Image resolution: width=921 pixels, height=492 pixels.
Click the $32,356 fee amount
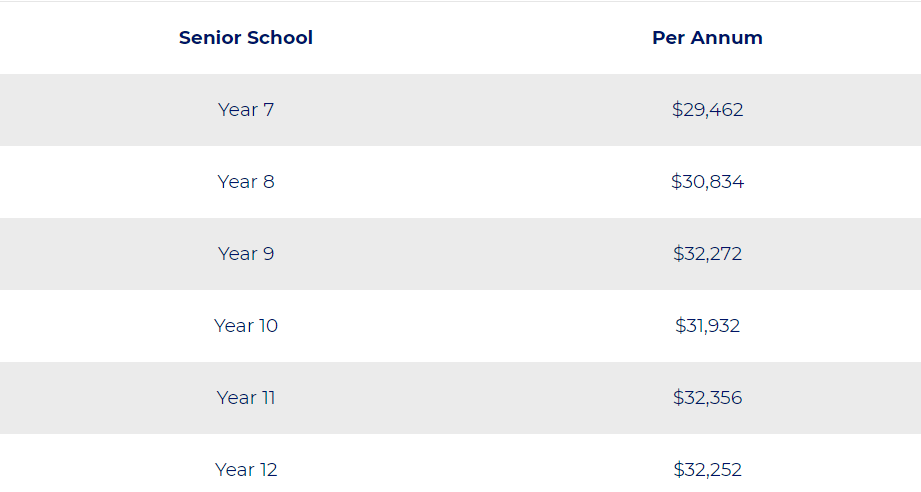pos(707,398)
